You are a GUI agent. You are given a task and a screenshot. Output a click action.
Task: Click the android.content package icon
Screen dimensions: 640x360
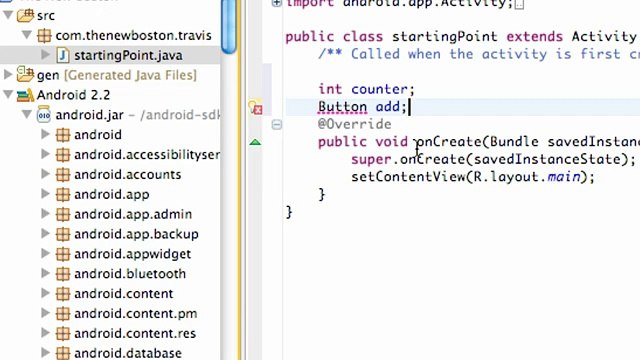click(62, 293)
